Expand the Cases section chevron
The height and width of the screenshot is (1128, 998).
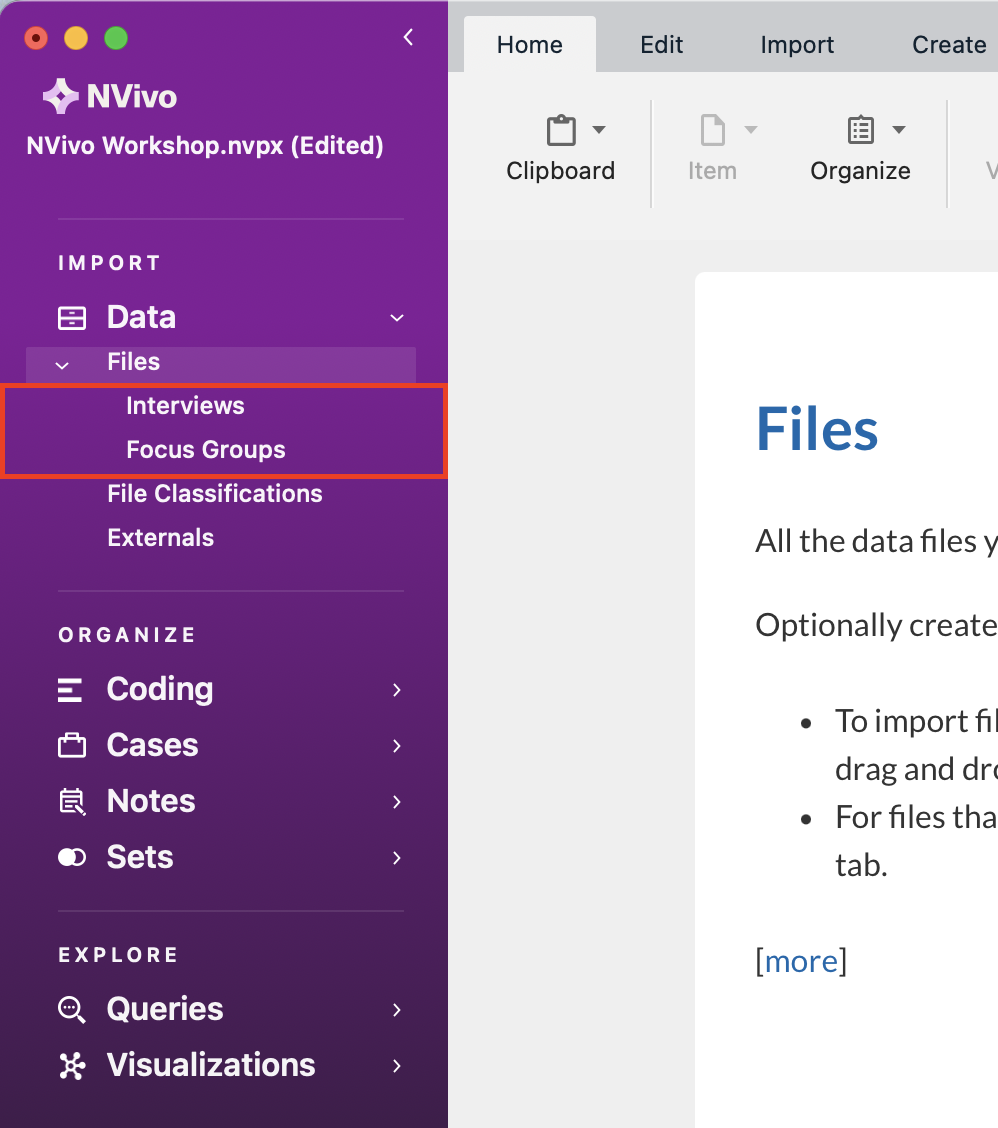[x=397, y=745]
